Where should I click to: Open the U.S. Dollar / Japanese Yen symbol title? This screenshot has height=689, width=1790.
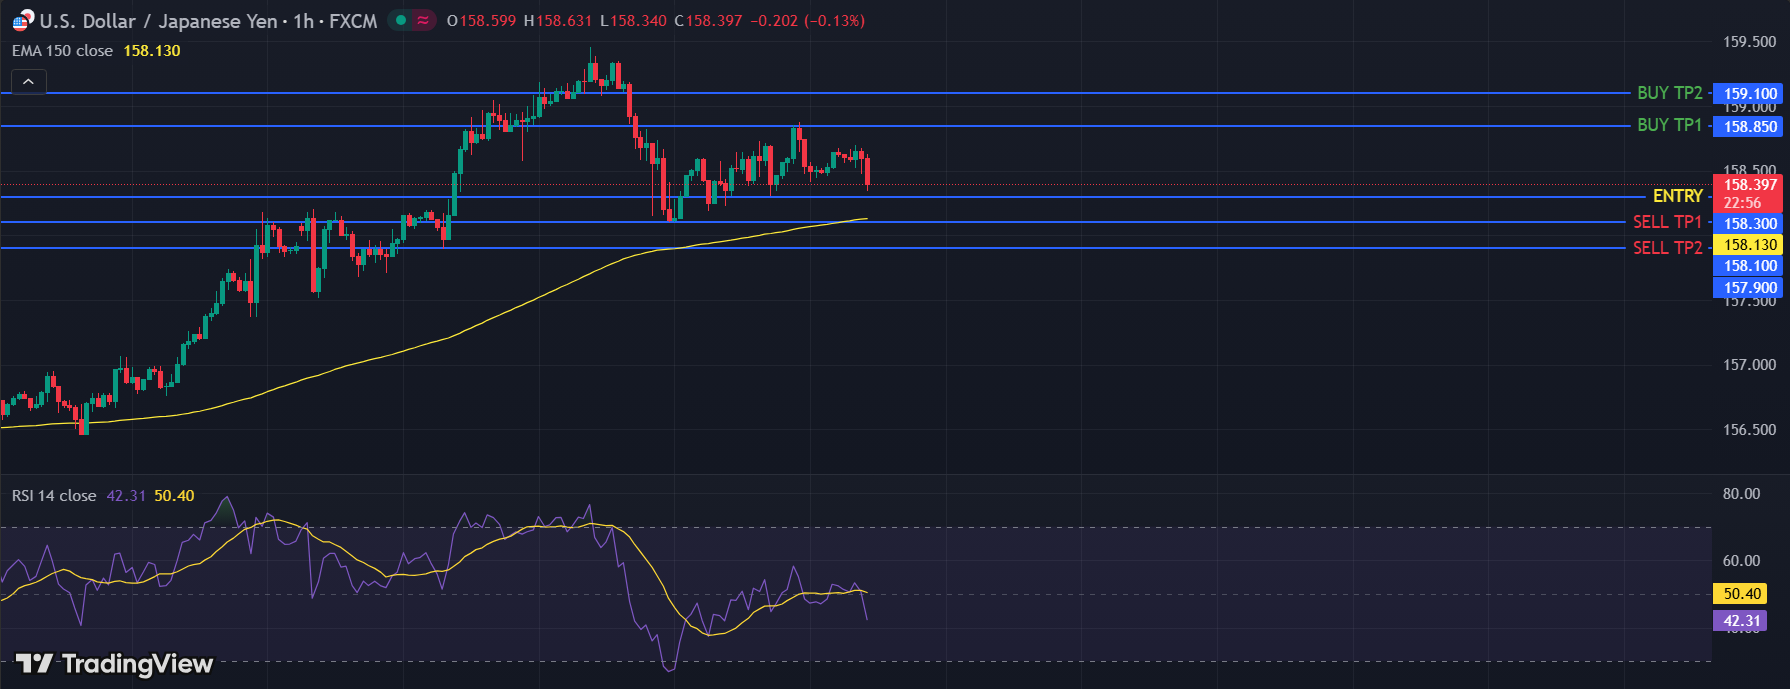click(159, 21)
